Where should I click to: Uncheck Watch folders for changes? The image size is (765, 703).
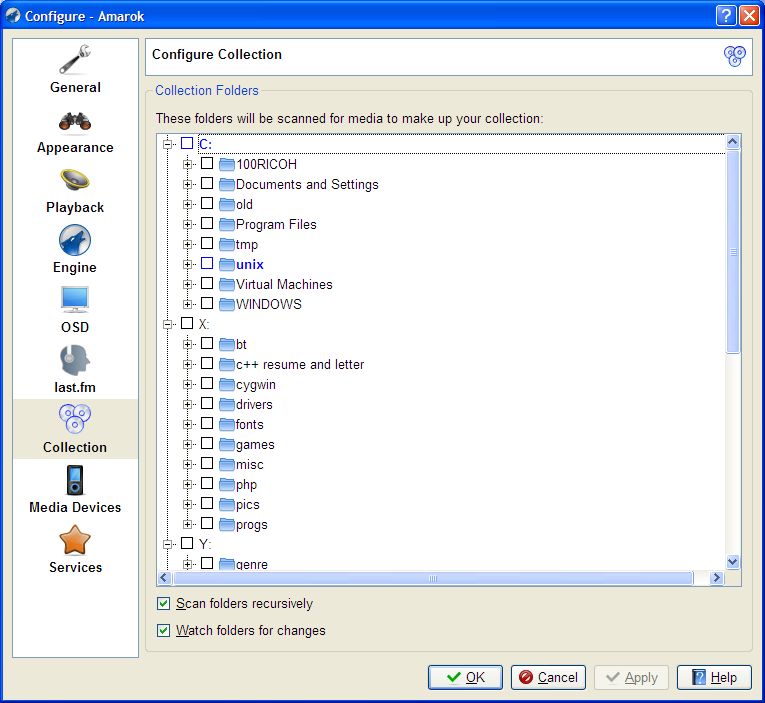click(x=164, y=631)
